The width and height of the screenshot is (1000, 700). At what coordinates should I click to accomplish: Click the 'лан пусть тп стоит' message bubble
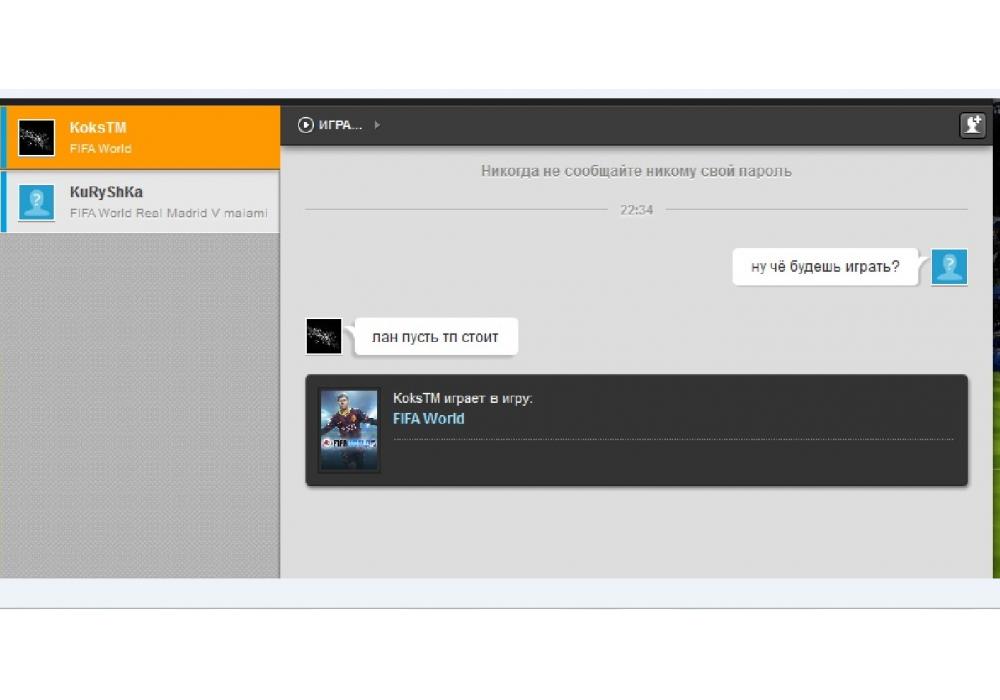(435, 337)
